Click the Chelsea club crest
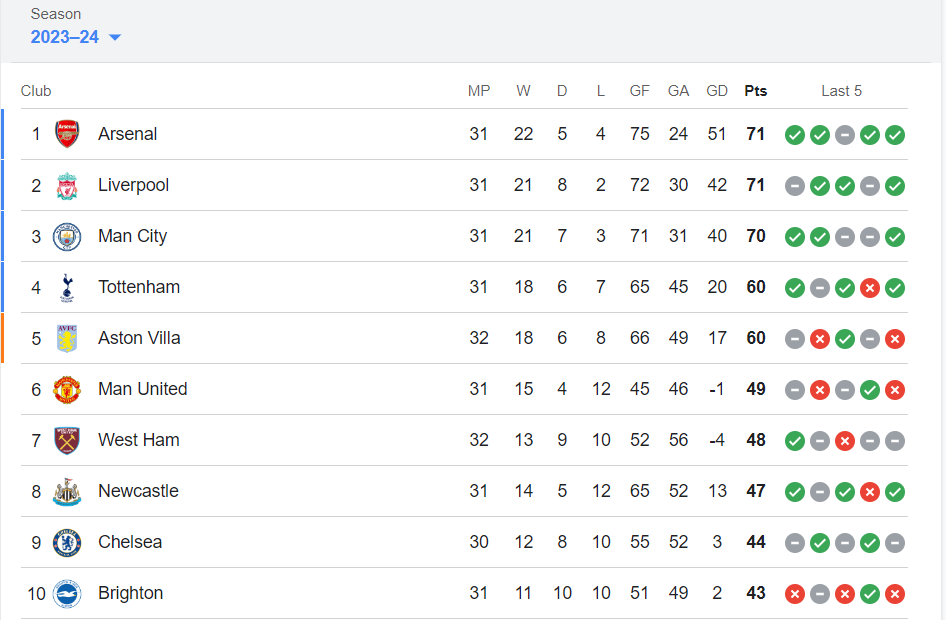This screenshot has width=946, height=620. coord(67,542)
